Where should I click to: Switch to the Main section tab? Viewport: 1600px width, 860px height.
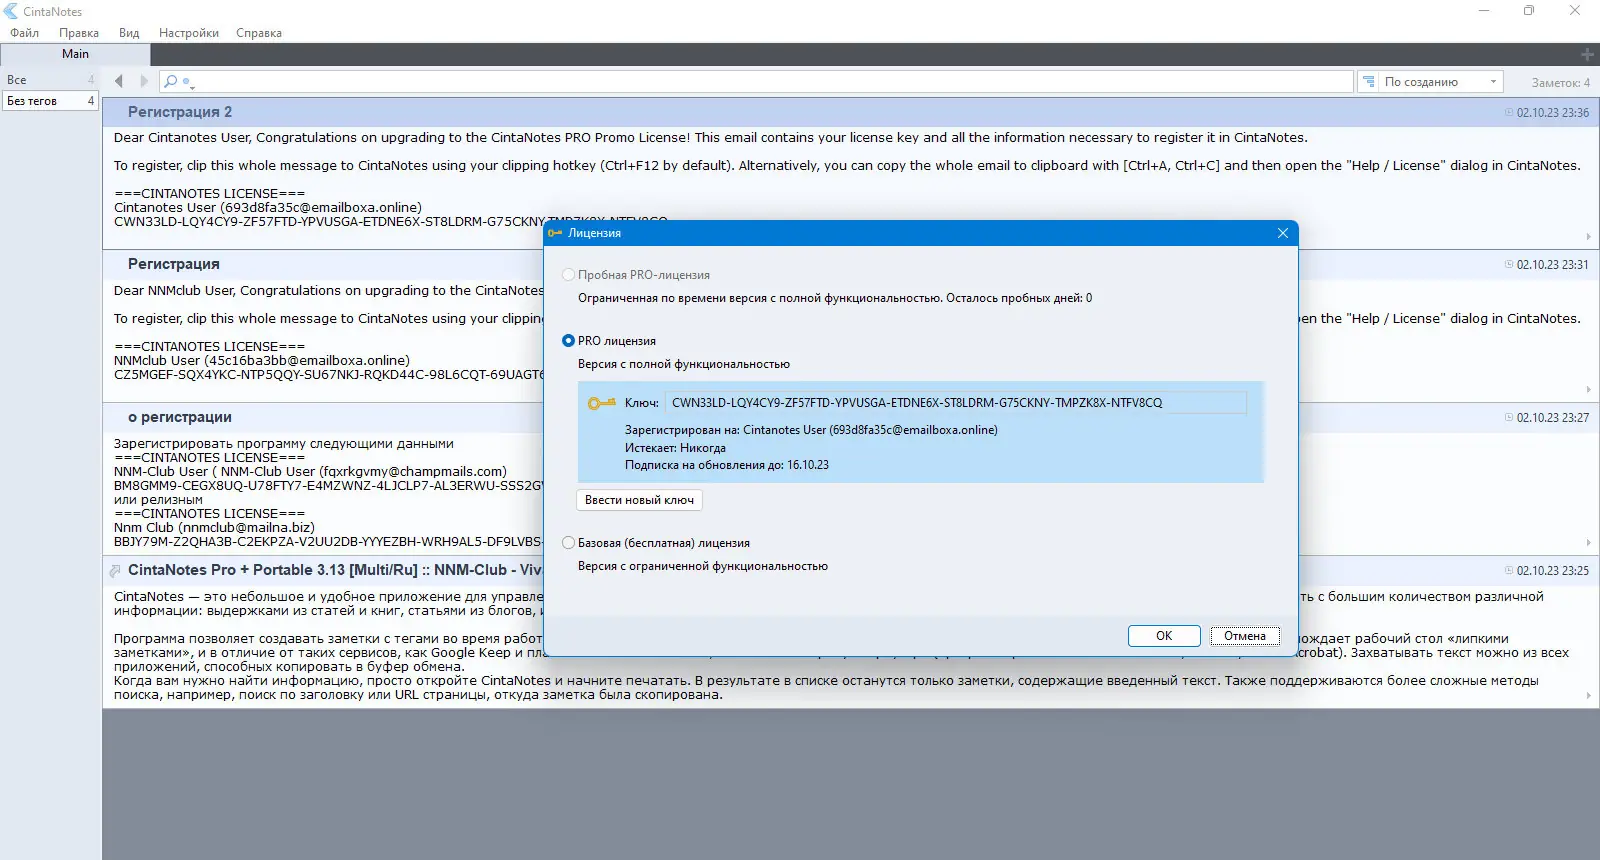(x=75, y=54)
